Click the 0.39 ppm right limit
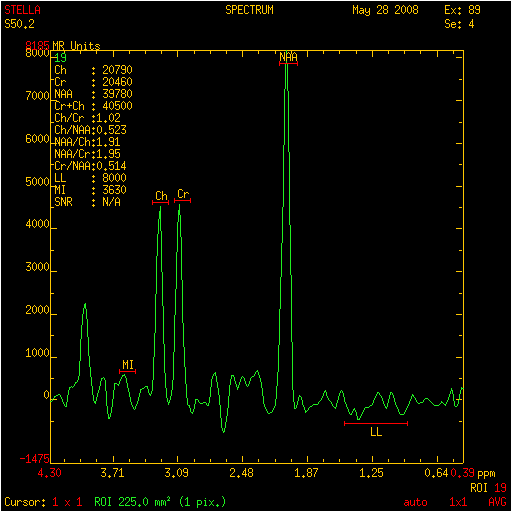The width and height of the screenshot is (512, 512). click(x=462, y=473)
